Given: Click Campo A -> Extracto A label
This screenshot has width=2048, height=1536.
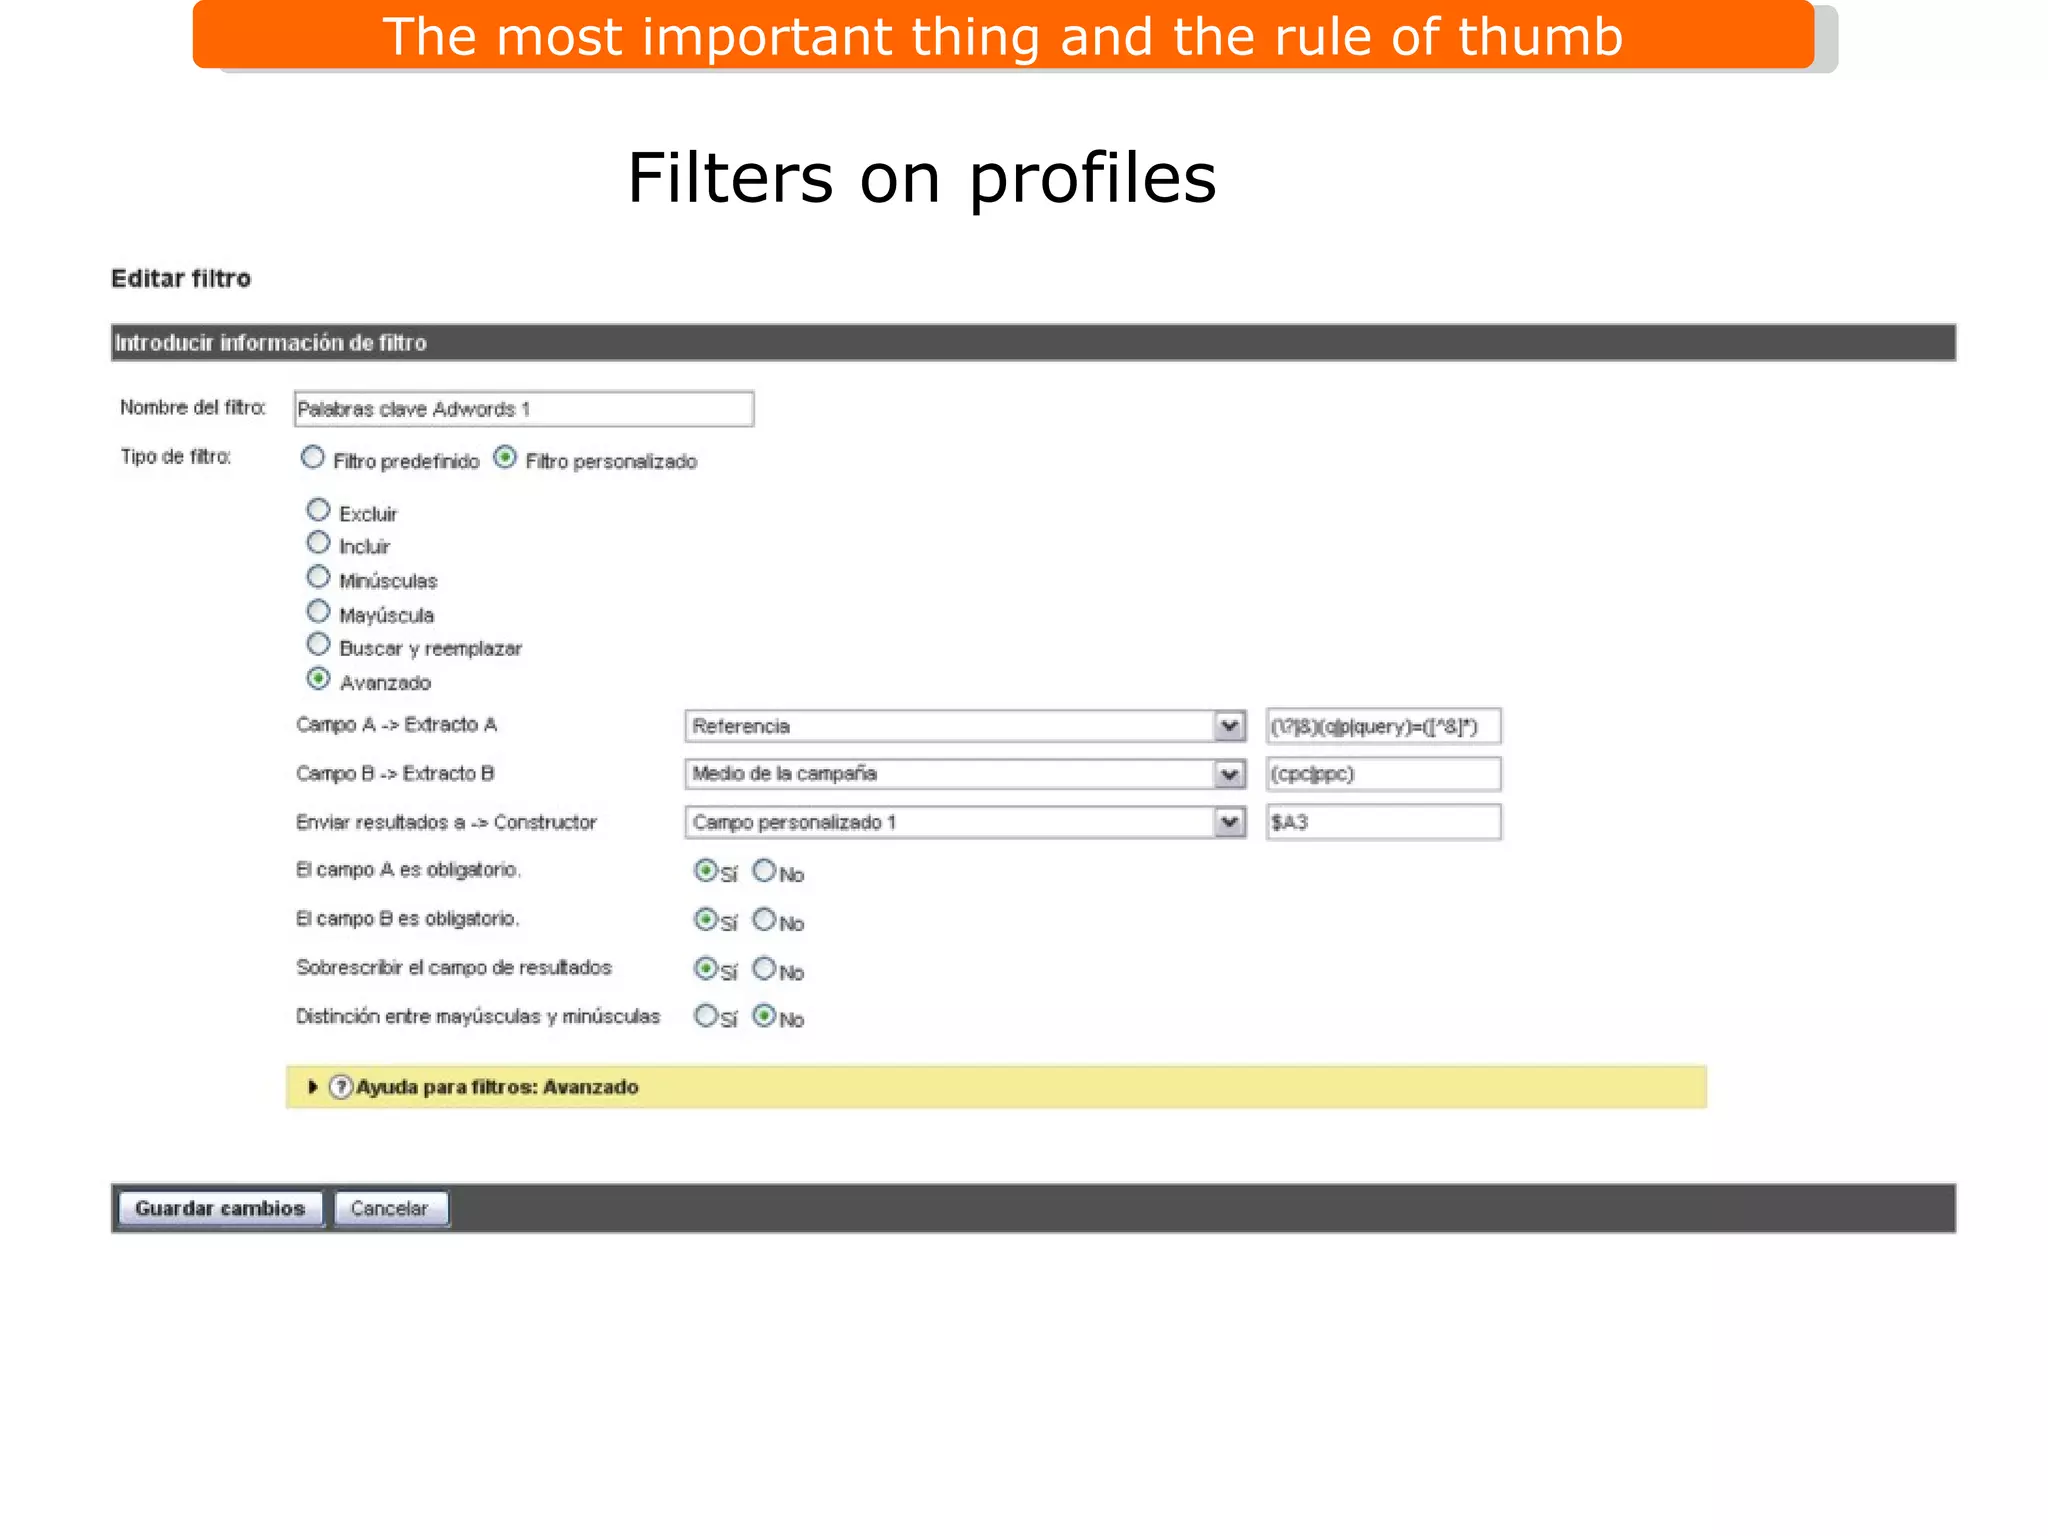Looking at the screenshot, I should pos(396,725).
